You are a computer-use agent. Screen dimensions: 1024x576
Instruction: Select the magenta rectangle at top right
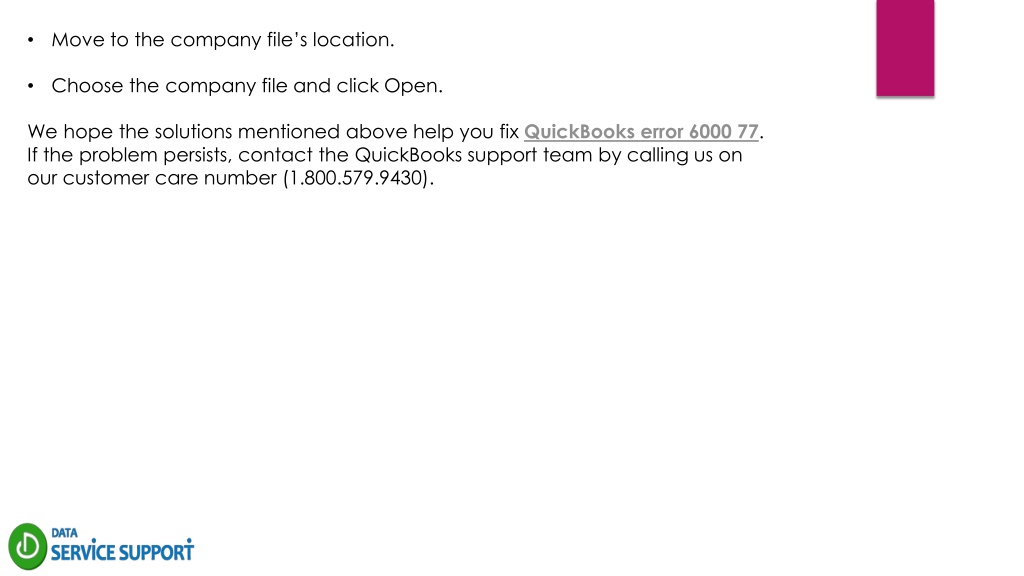pos(905,48)
